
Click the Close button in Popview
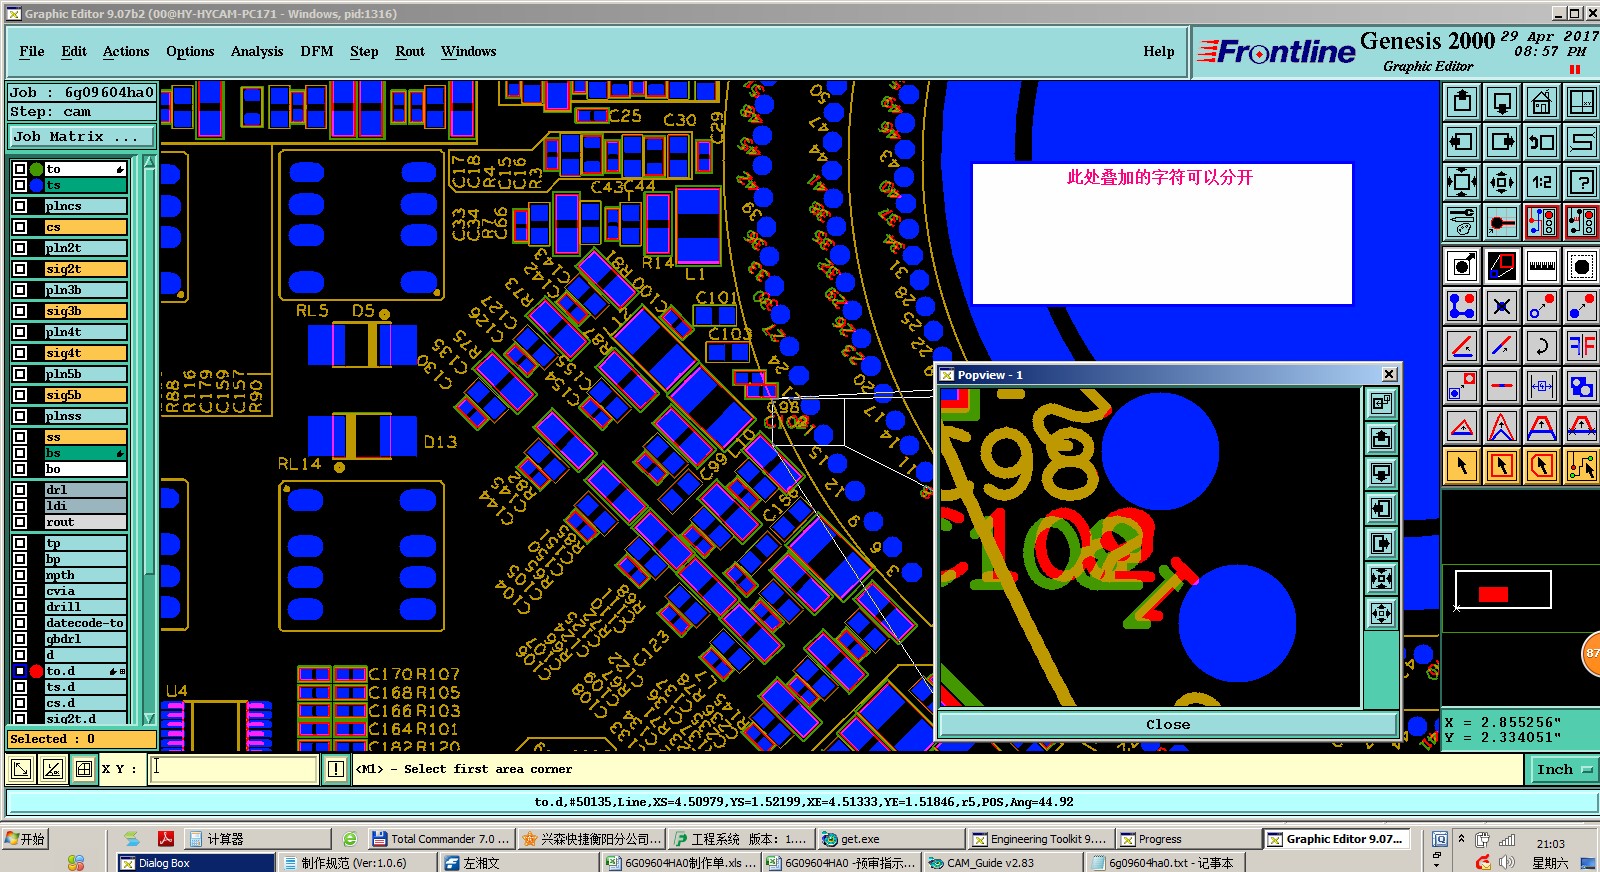click(x=1168, y=724)
